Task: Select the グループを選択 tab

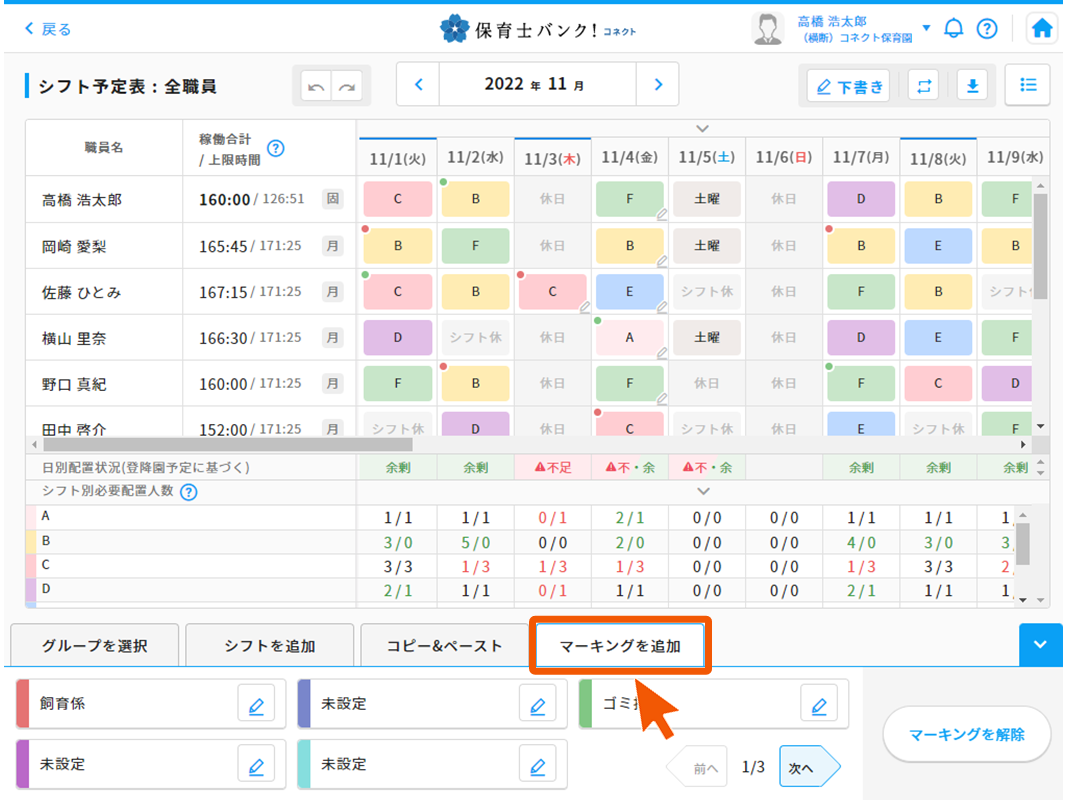Action: (95, 646)
